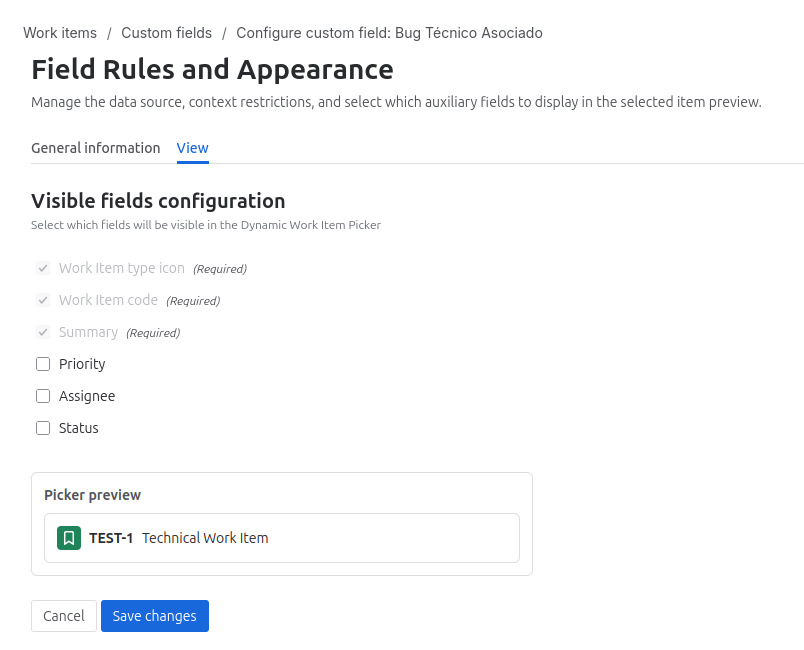Click the Required label next to Summary
This screenshot has height=650, width=804.
pos(152,332)
